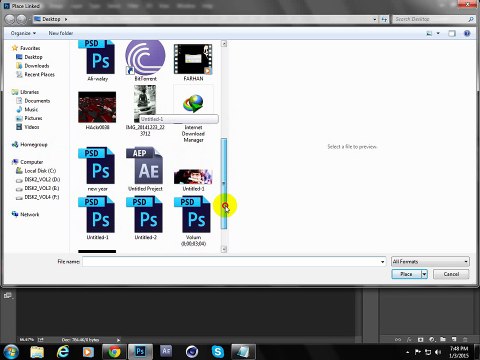Screen dimensions: 480x360
Task: Click the file list scrollbar thumb
Action: click(224, 183)
